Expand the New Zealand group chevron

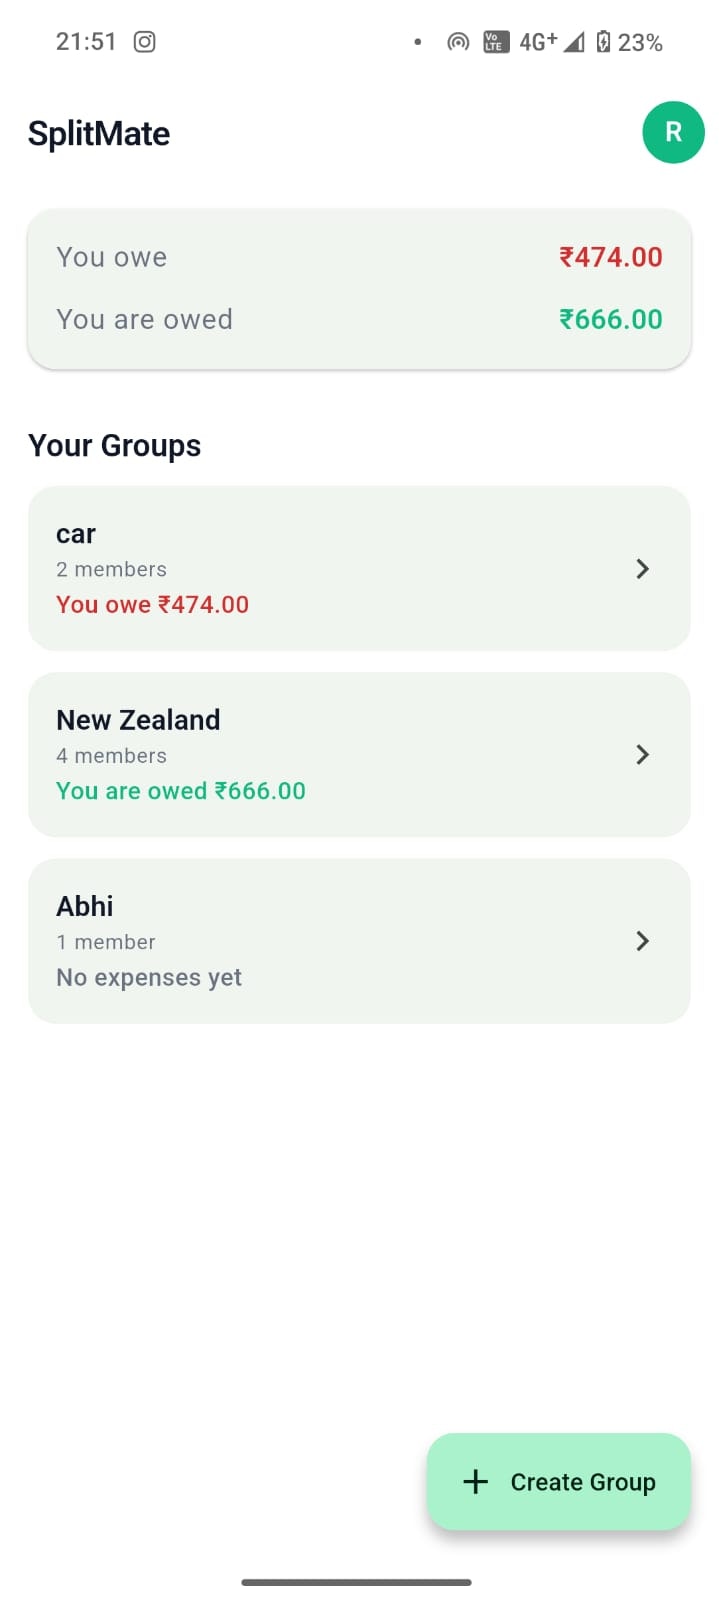click(642, 755)
